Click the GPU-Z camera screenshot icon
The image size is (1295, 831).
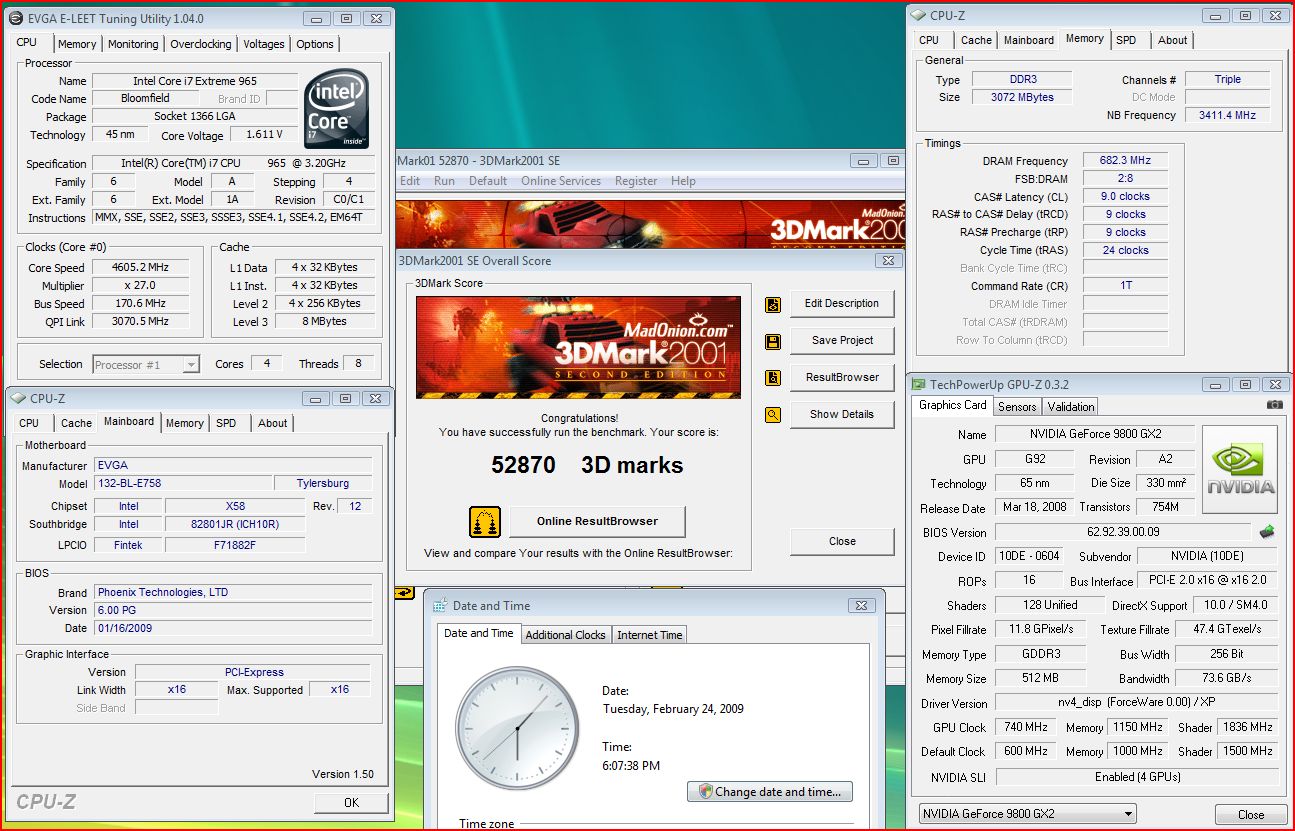[x=1274, y=405]
